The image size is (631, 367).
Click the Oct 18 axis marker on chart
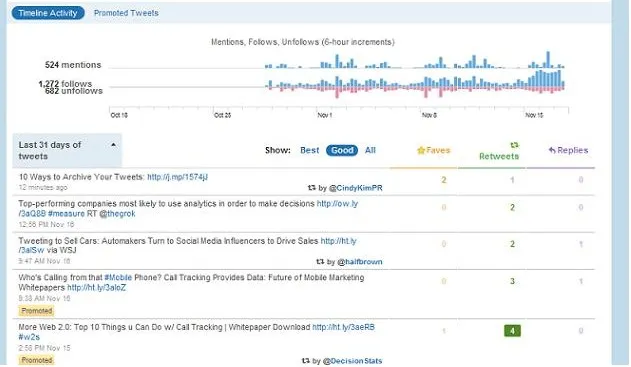(119, 115)
